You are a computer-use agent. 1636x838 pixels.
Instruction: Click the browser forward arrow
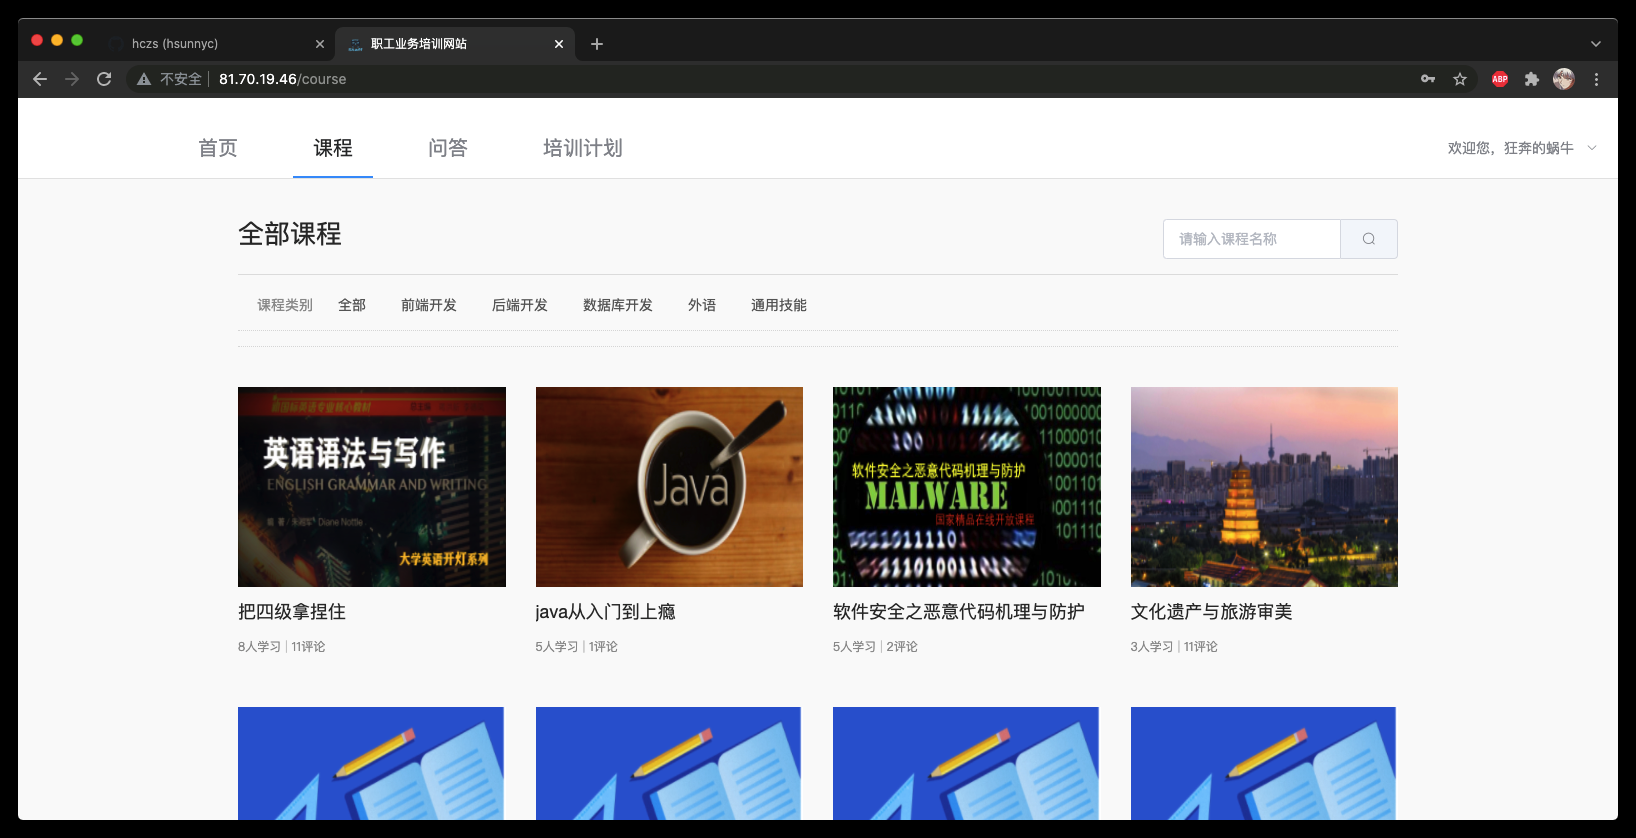click(x=72, y=79)
